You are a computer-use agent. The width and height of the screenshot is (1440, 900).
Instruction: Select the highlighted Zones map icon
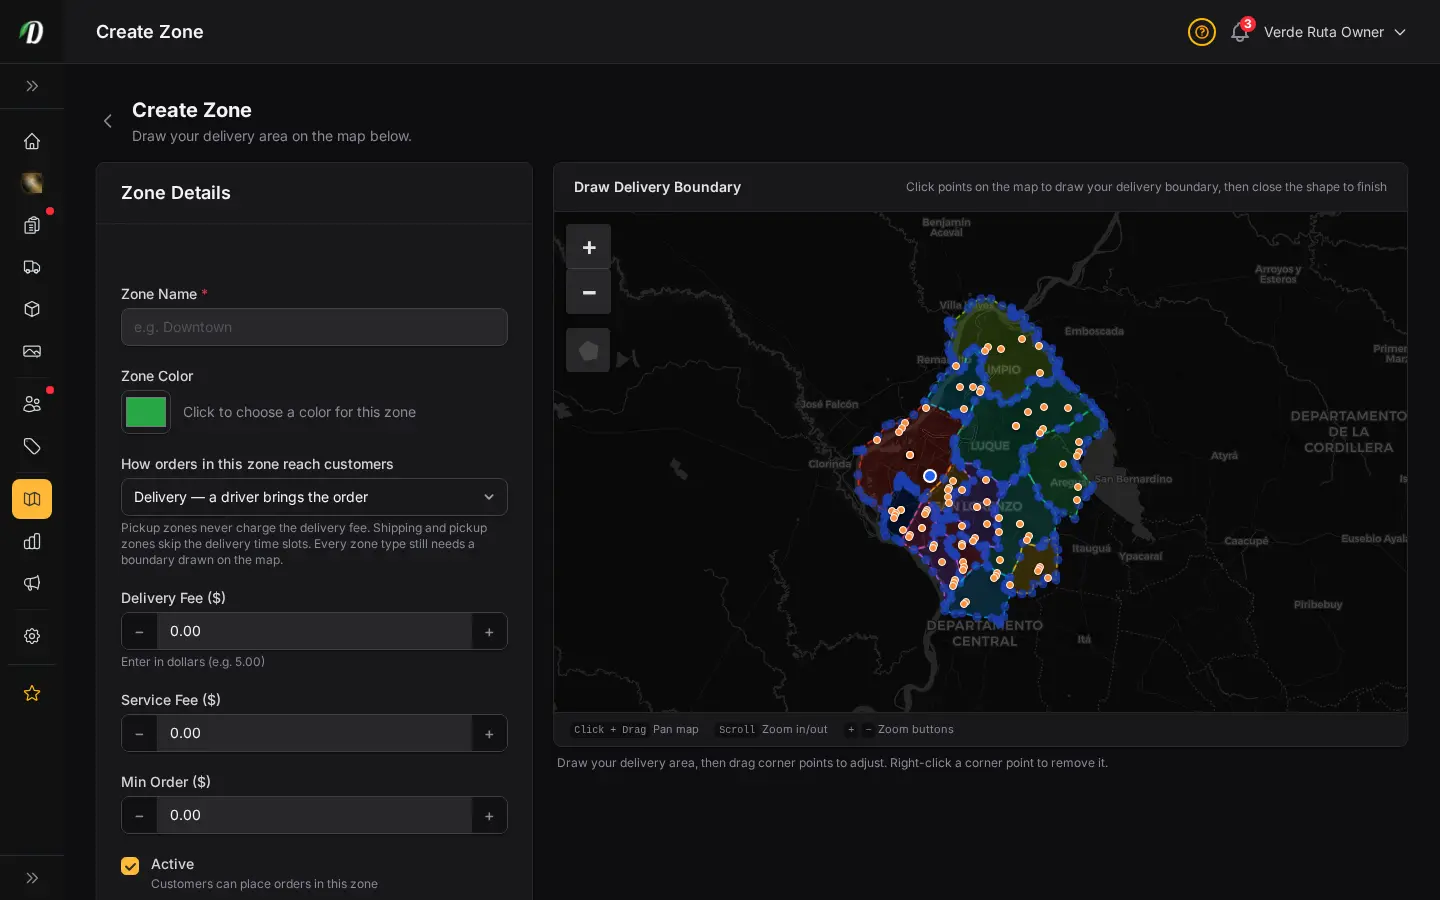[x=32, y=499]
